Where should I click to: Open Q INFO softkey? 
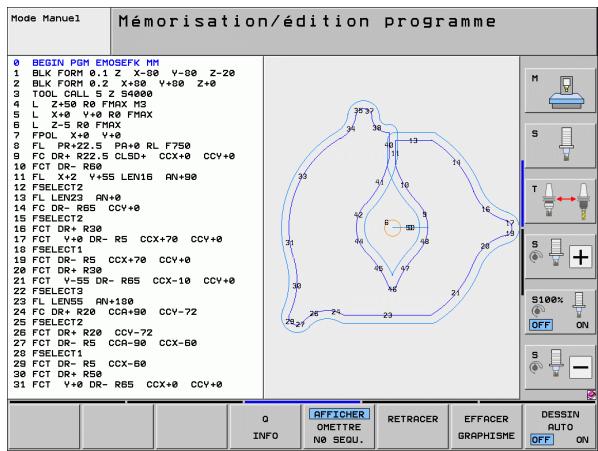(265, 426)
